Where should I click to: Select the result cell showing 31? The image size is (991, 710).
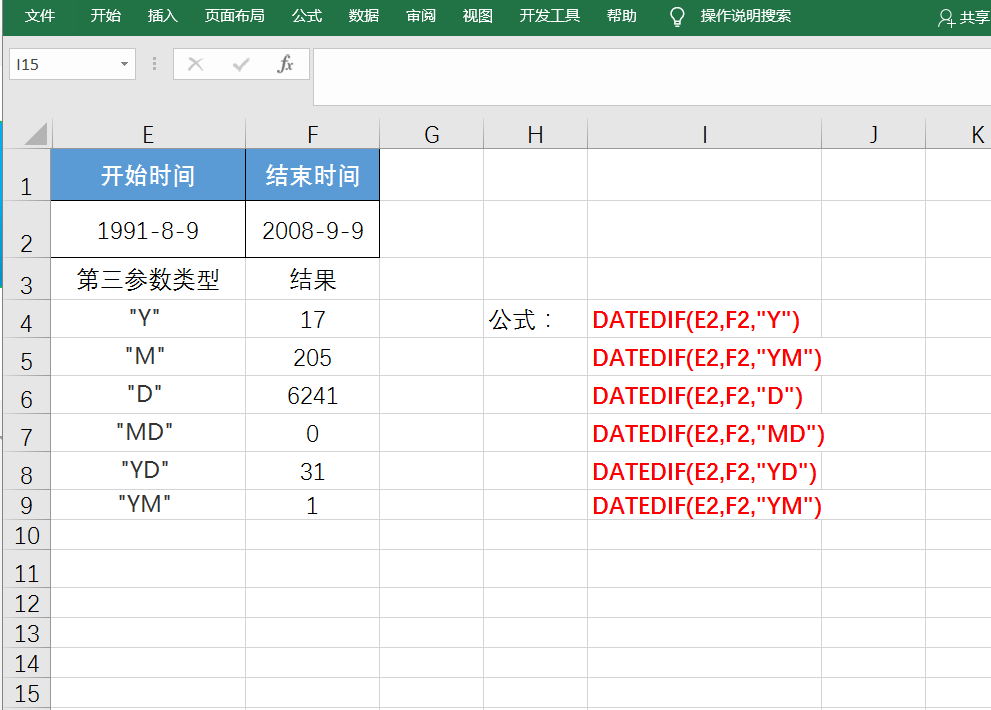coord(312,471)
